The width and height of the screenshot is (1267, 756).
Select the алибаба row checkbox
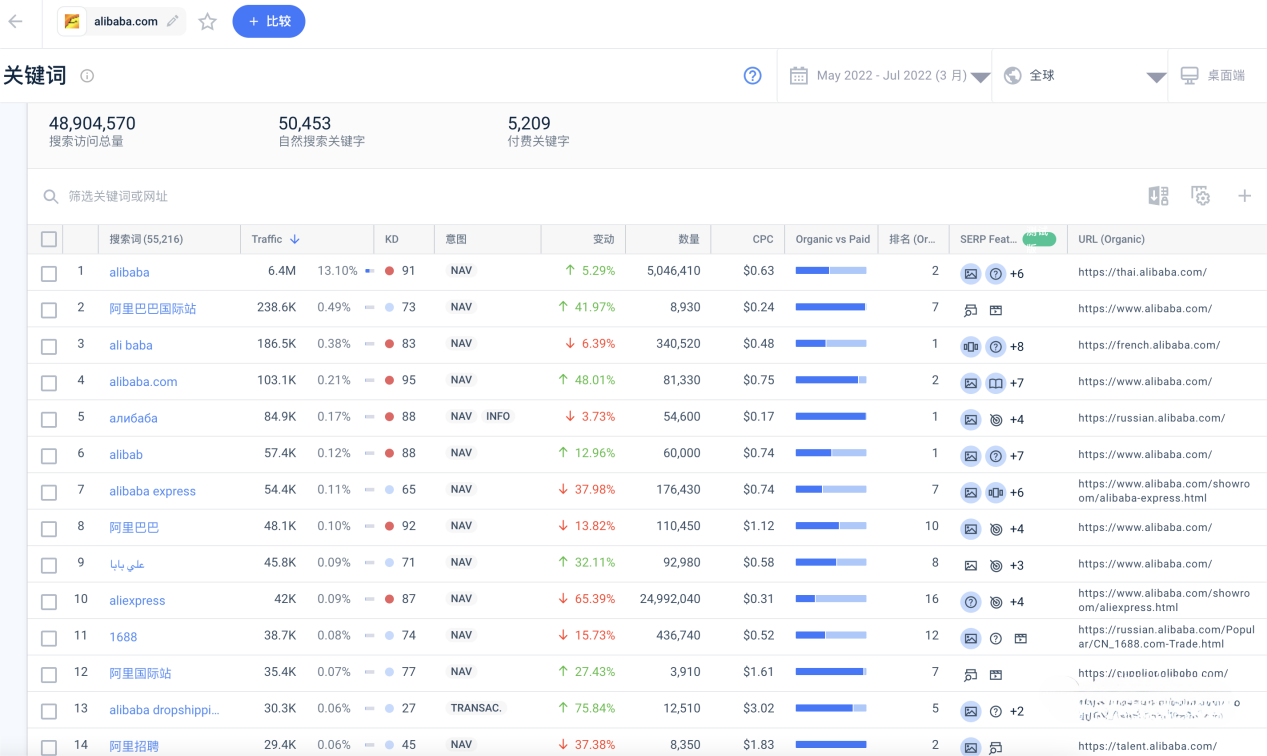coord(49,420)
